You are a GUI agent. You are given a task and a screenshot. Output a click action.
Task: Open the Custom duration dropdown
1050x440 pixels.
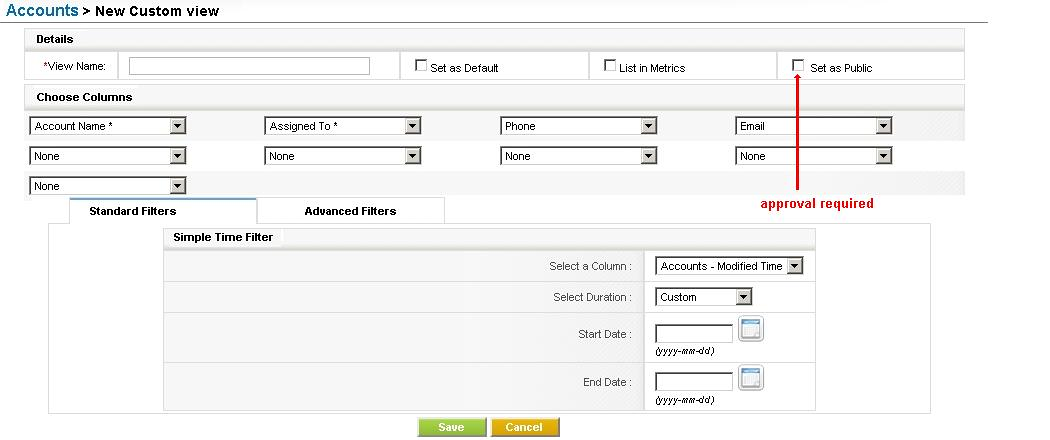(704, 297)
